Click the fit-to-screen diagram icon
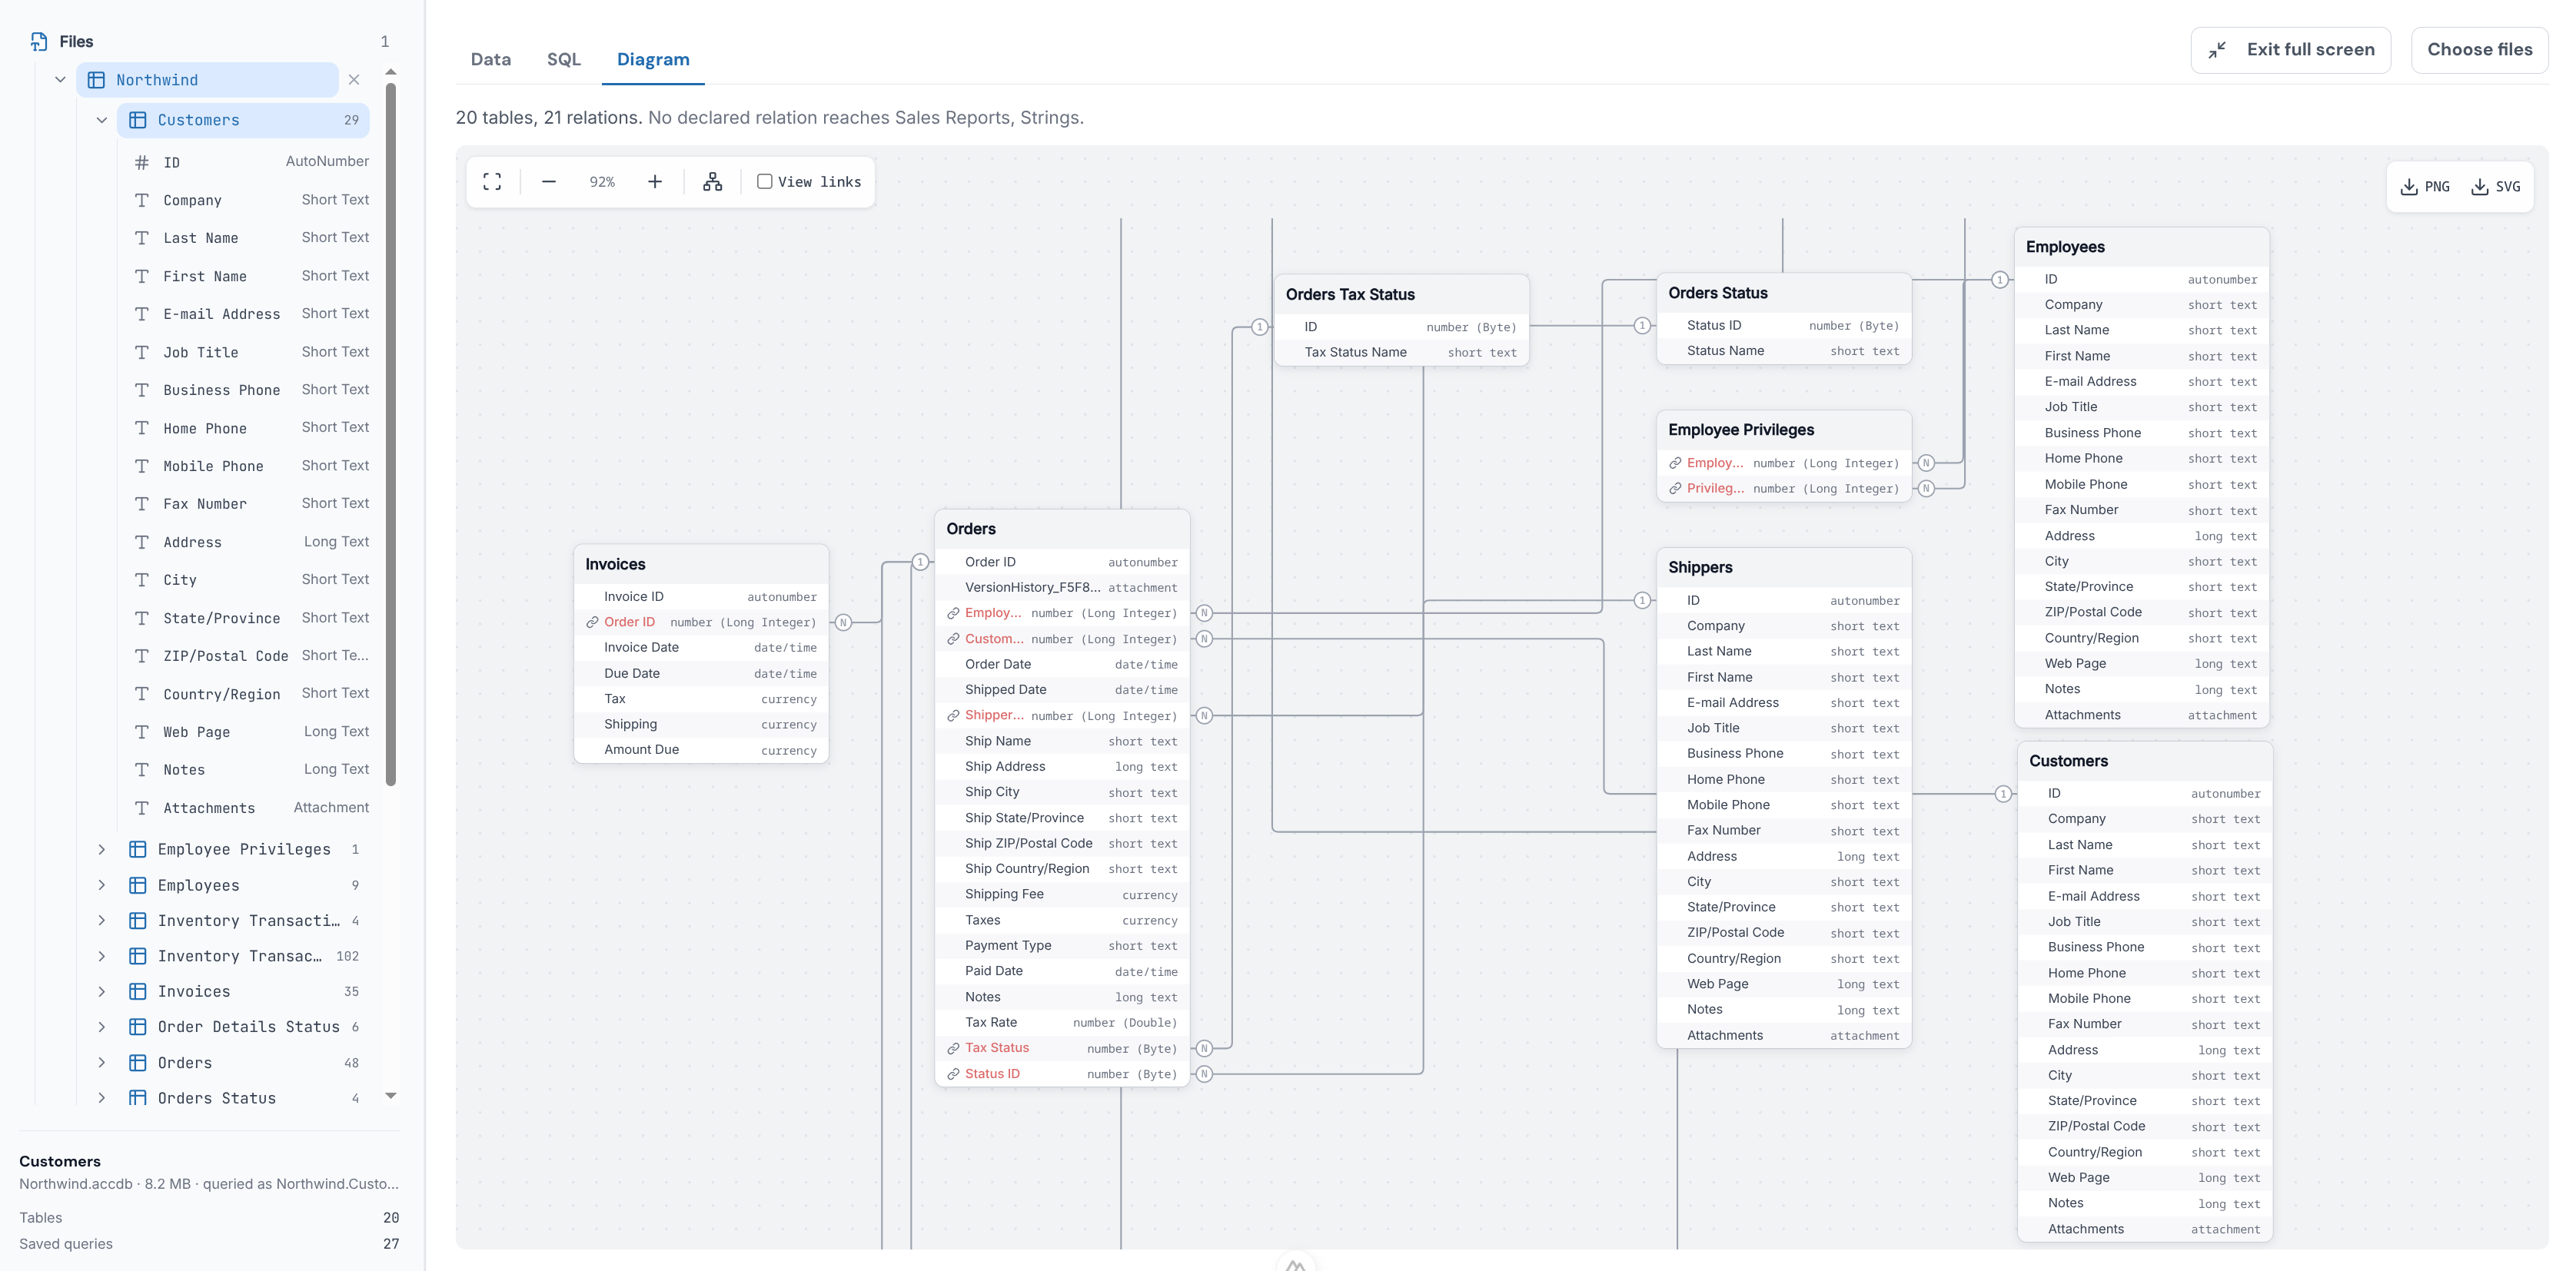Viewport: 2576px width, 1271px height. [x=492, y=182]
